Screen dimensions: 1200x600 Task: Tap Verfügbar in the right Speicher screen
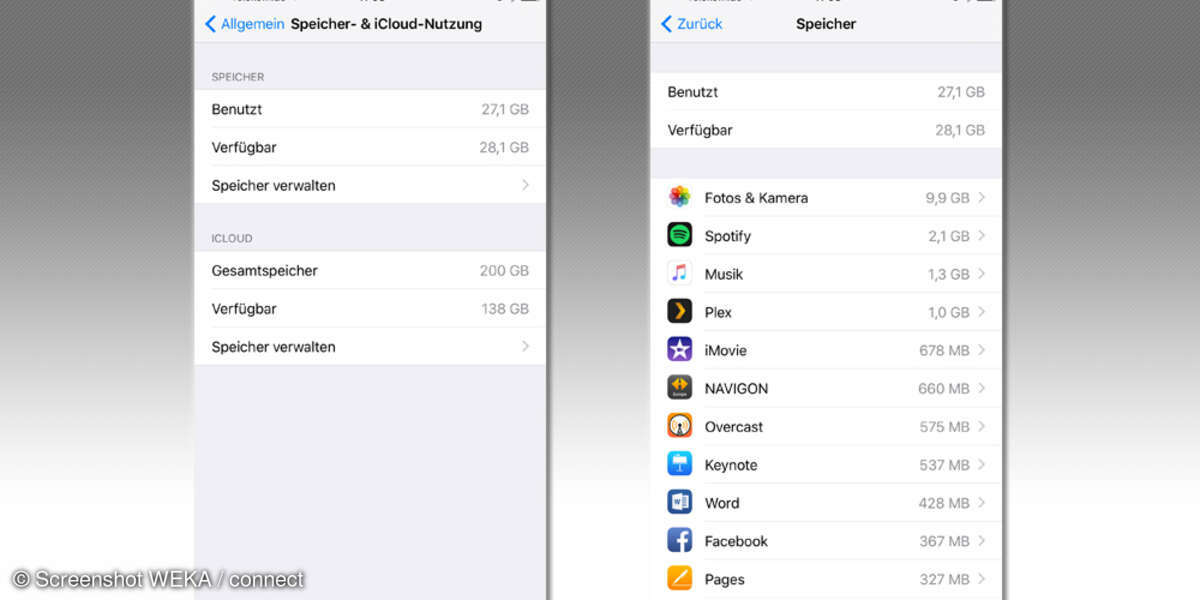(700, 130)
